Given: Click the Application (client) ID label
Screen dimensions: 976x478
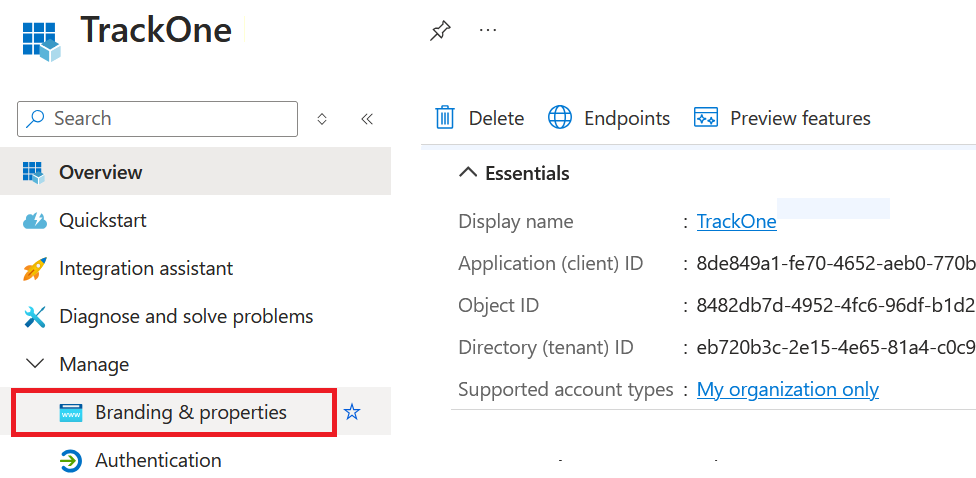Looking at the screenshot, I should coord(551,264).
